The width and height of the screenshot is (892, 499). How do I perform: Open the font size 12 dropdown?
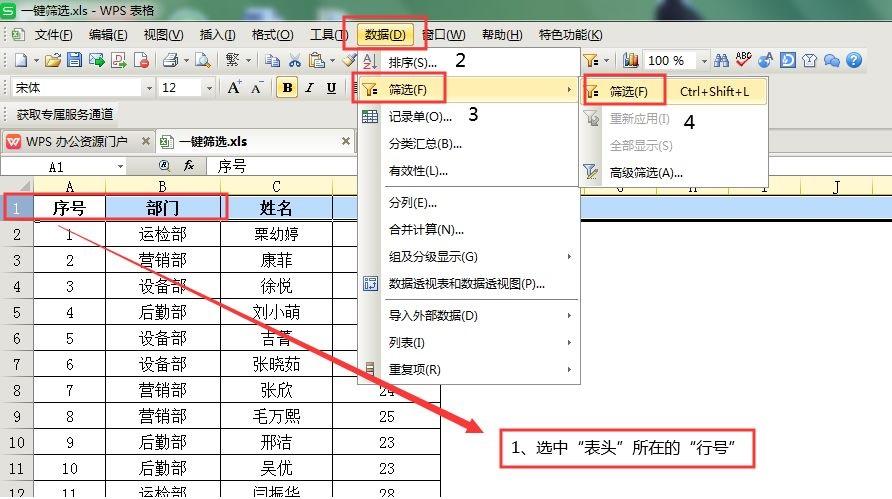[x=209, y=88]
